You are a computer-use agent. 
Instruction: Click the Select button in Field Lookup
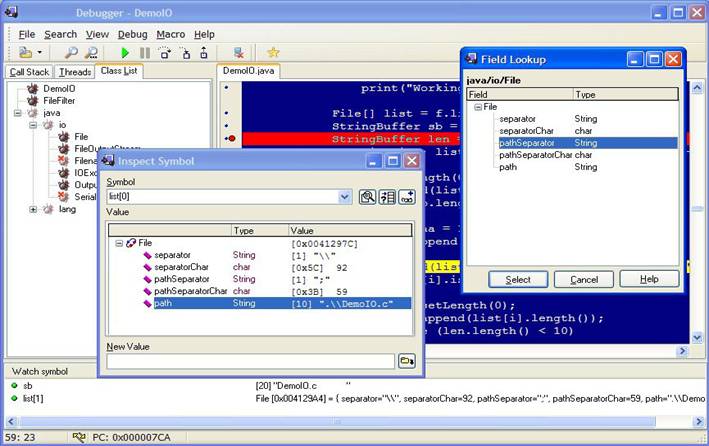click(518, 280)
